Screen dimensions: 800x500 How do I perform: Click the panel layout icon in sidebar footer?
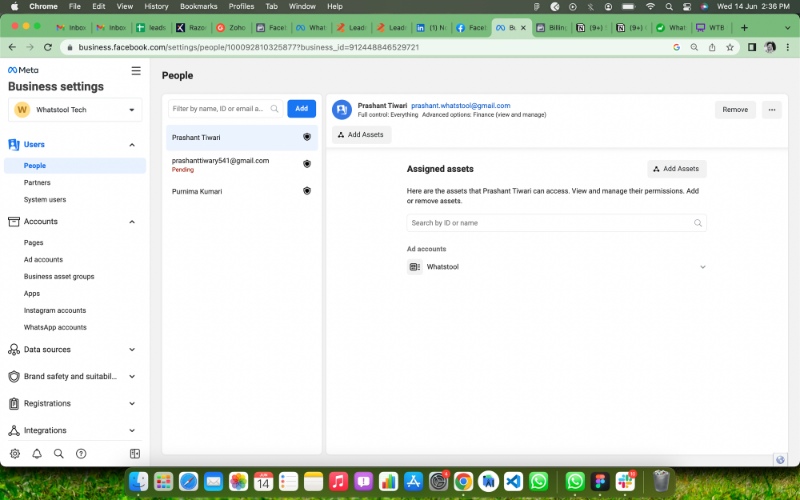[135, 453]
